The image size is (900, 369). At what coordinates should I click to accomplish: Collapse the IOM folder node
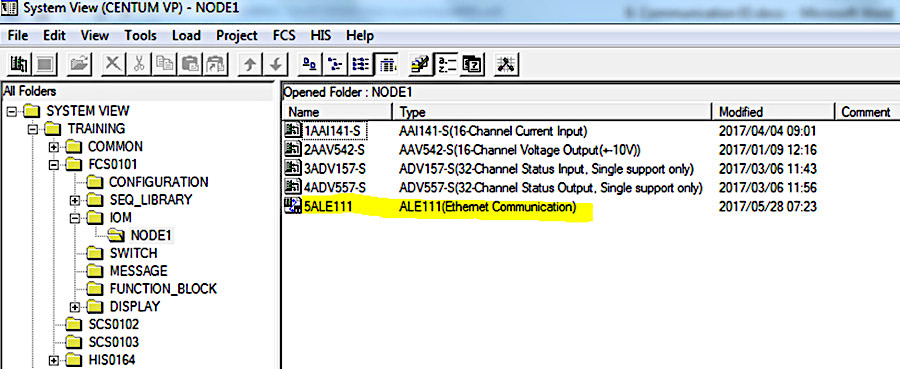click(75, 218)
